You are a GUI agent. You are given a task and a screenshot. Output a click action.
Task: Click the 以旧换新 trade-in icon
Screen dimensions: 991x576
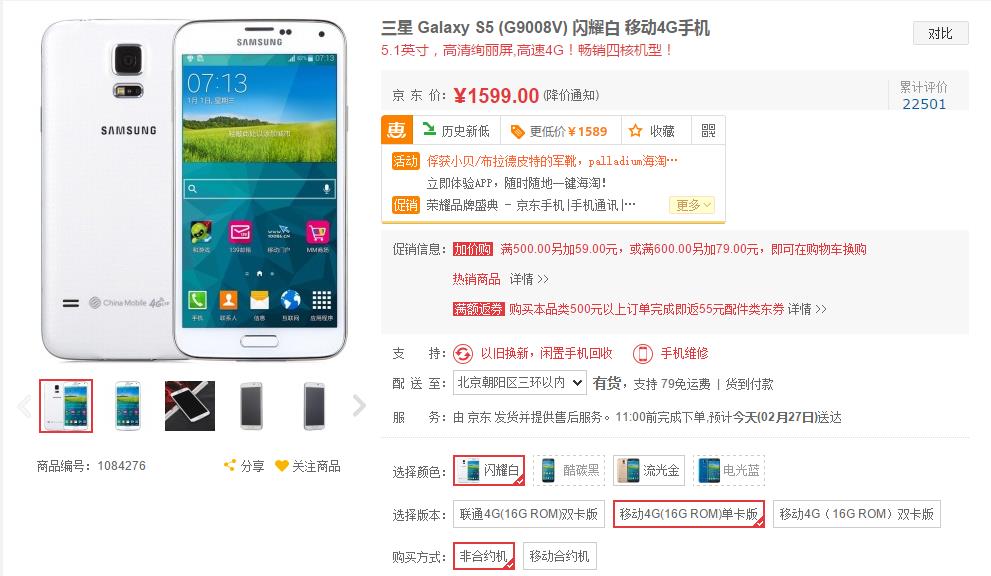click(x=463, y=353)
